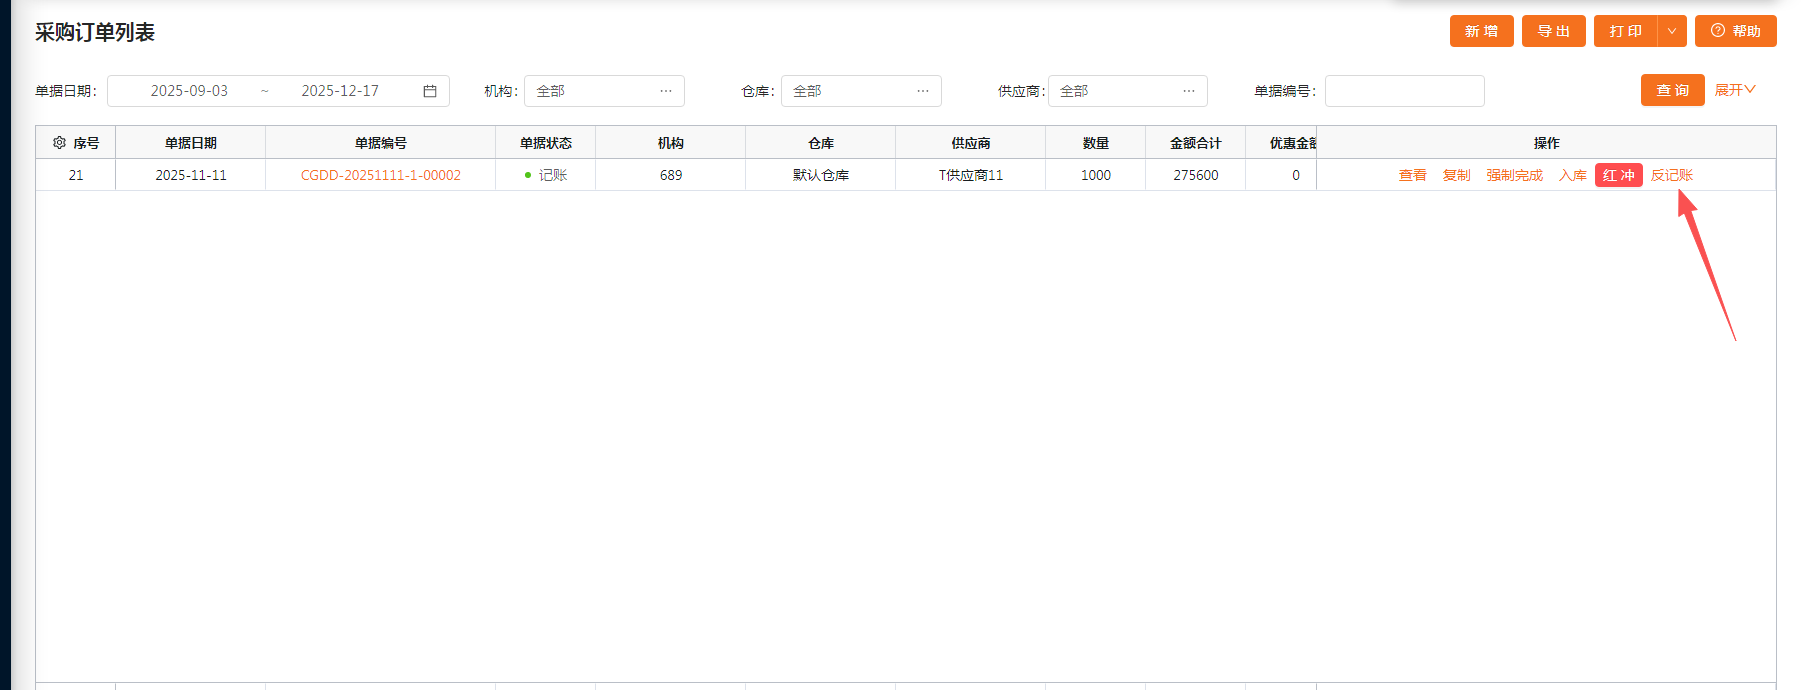The width and height of the screenshot is (1801, 690).
Task: Click the 红冲 button in row 21
Action: pos(1618,175)
